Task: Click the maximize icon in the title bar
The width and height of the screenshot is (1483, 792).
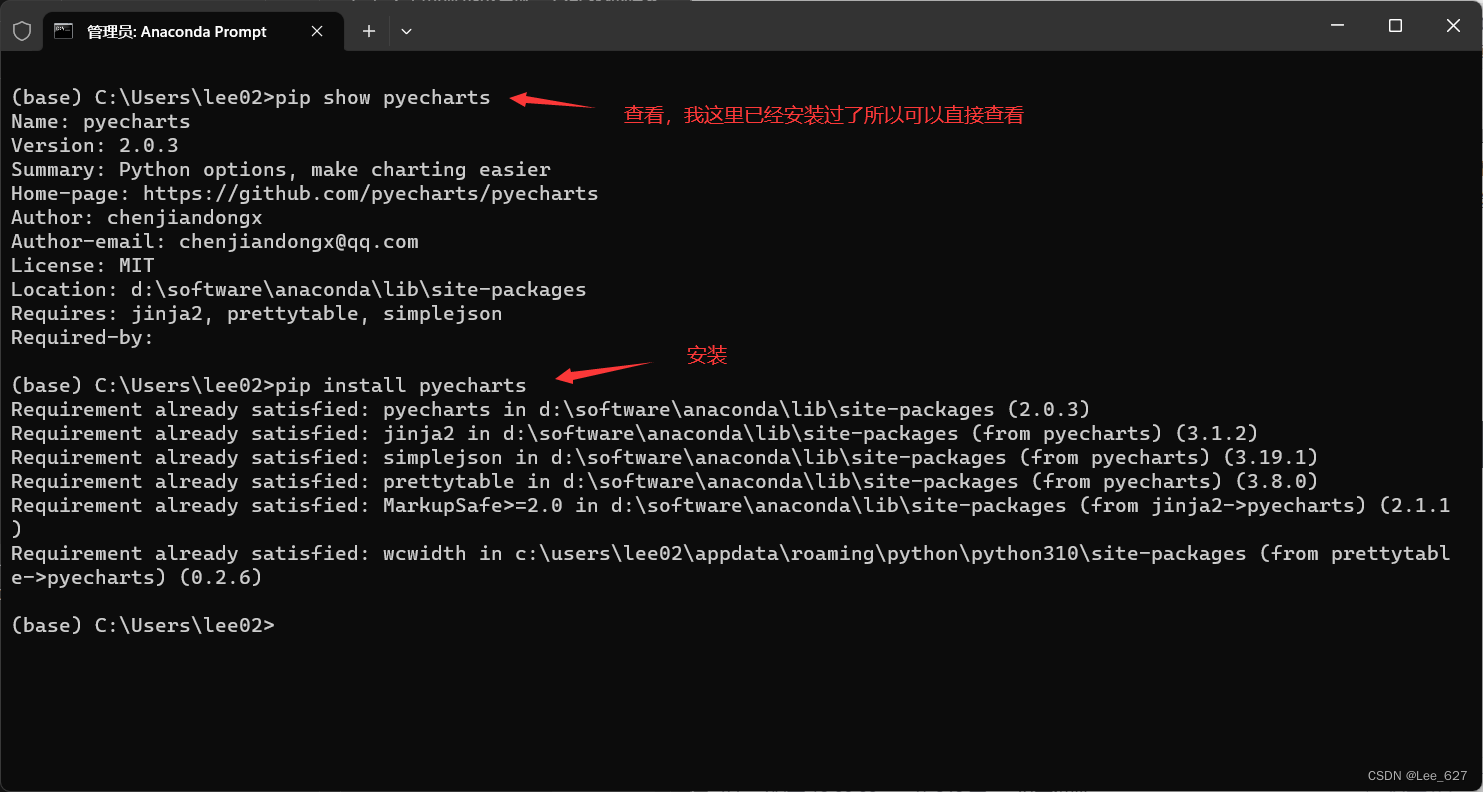Action: (x=1394, y=25)
